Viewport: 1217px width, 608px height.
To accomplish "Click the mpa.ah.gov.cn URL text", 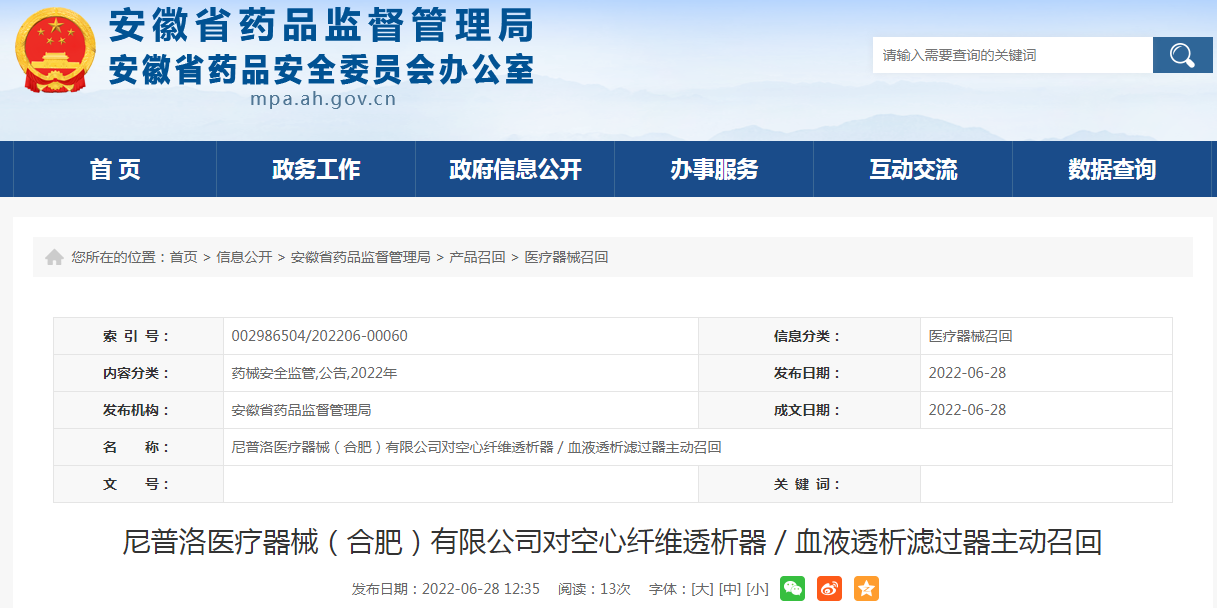I will click(x=324, y=99).
